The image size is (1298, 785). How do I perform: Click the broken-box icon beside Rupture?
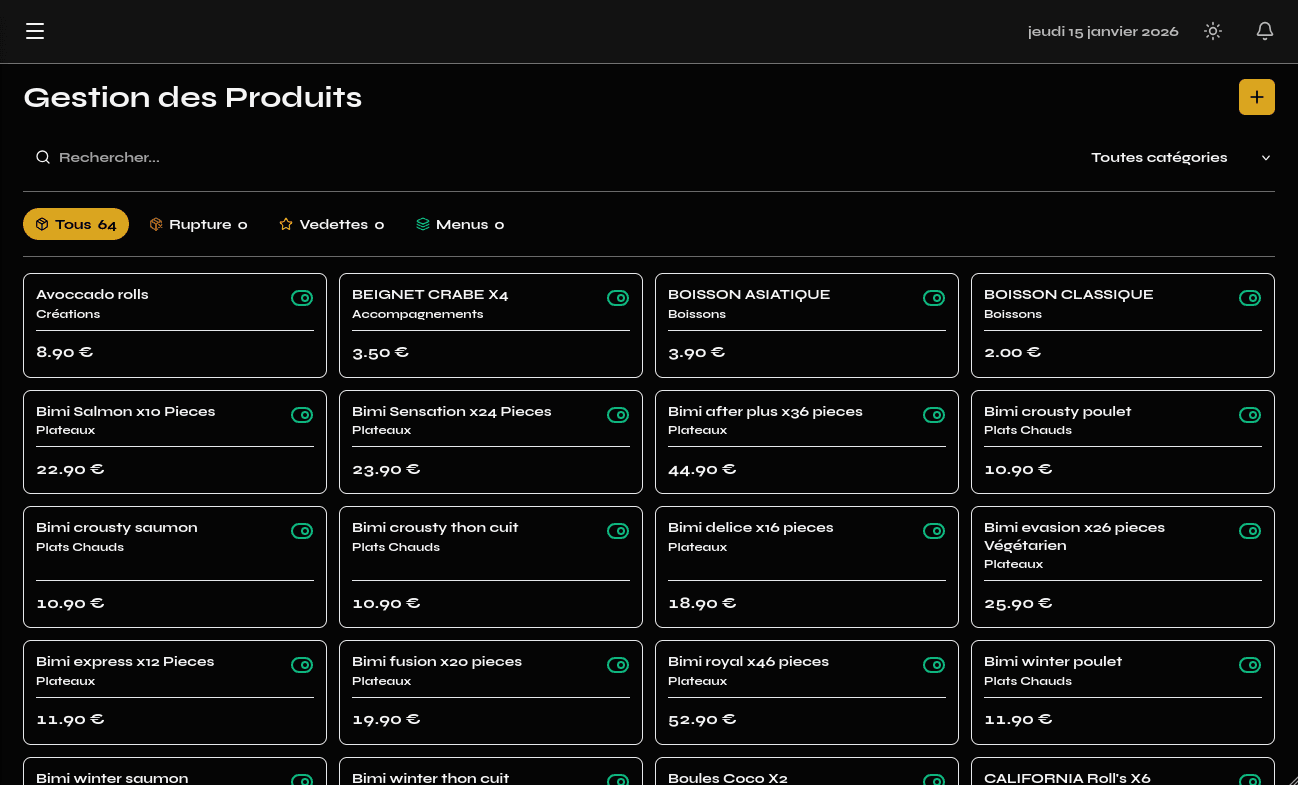pos(156,224)
